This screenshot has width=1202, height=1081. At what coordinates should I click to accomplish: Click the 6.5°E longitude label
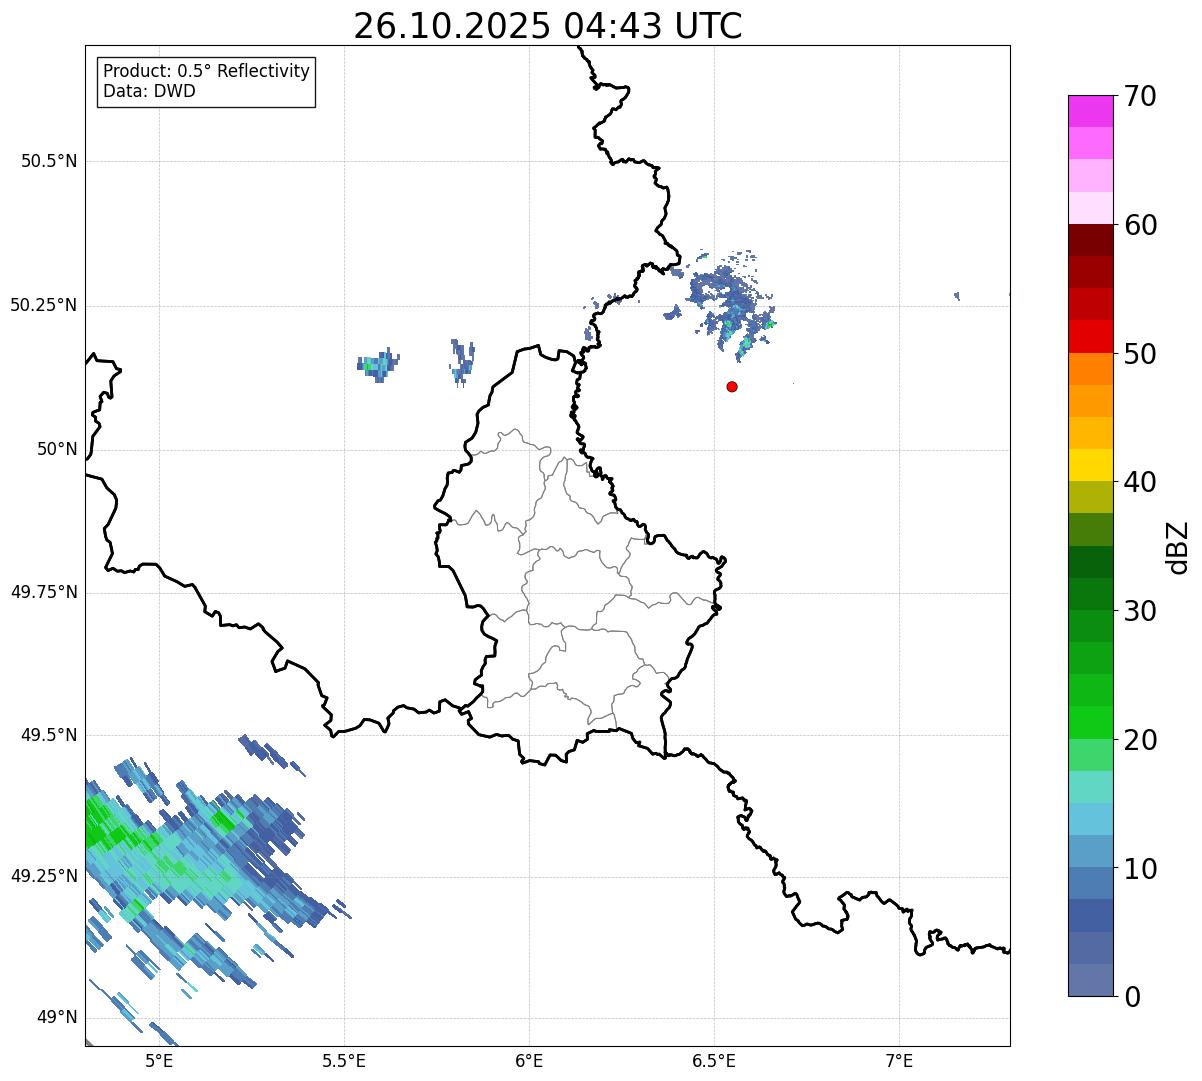(x=714, y=1060)
